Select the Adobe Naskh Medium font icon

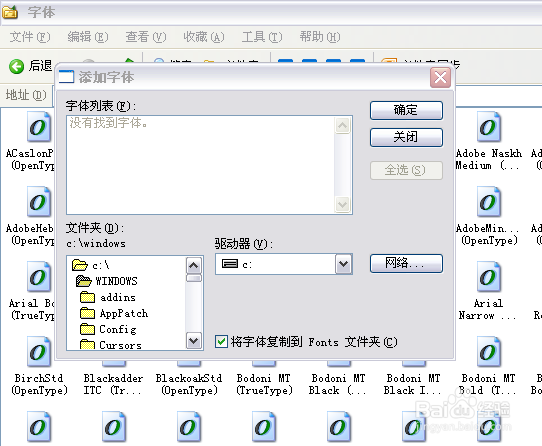pos(489,127)
